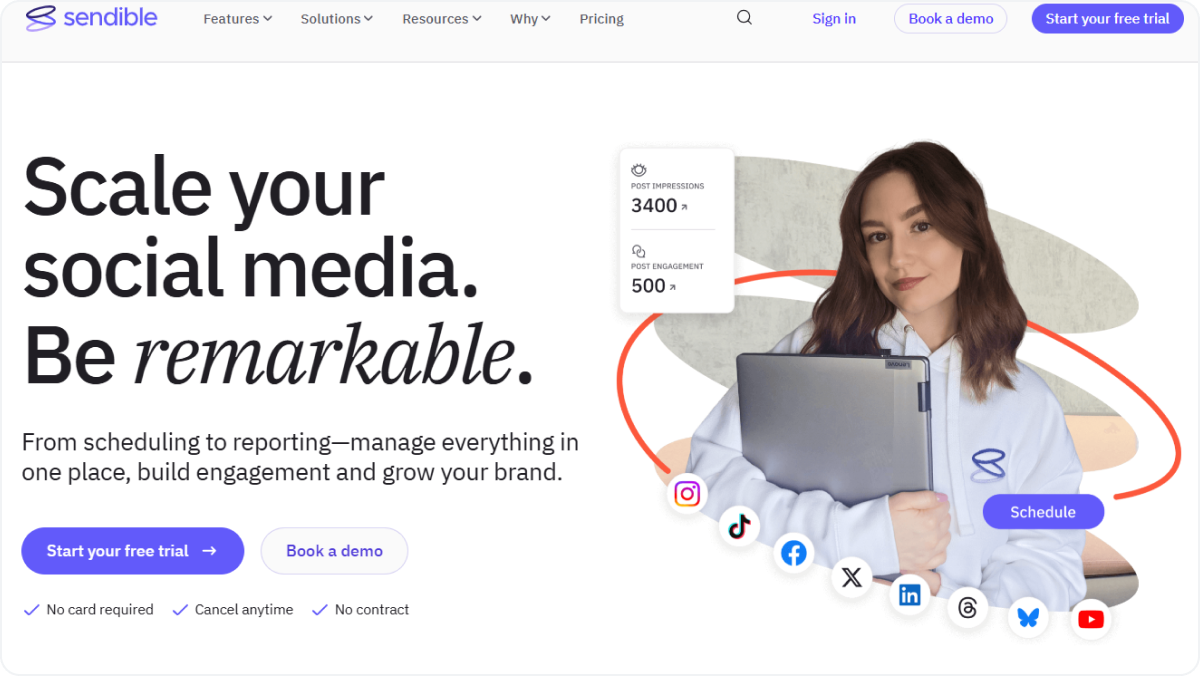Click the Sendible logo

click(91, 18)
